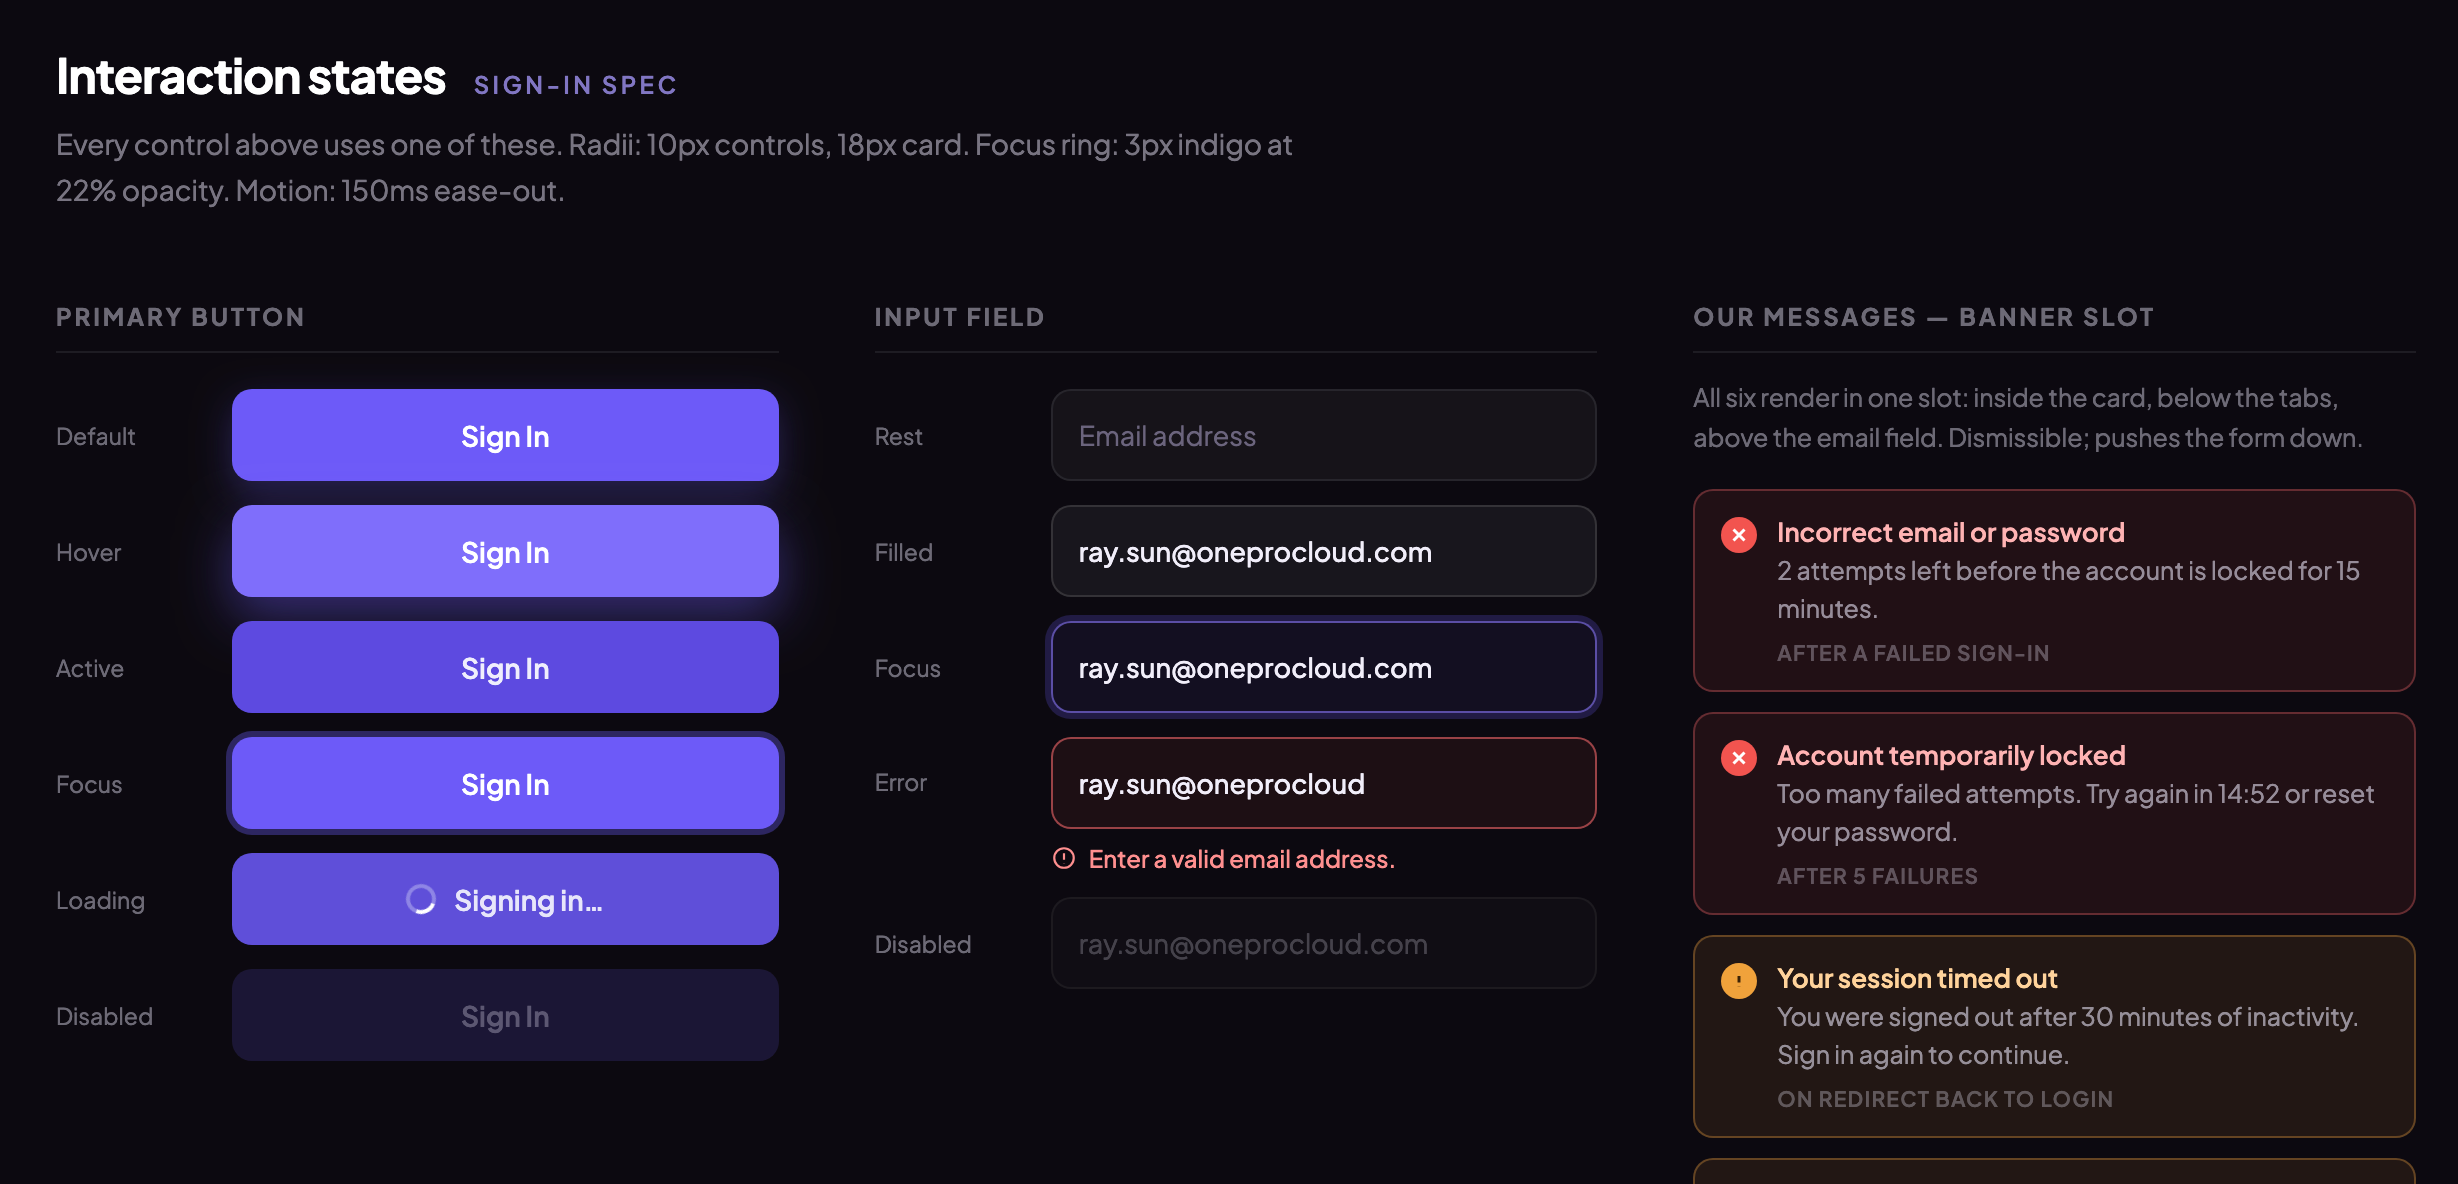Click the Active state Sign In button

505,667
